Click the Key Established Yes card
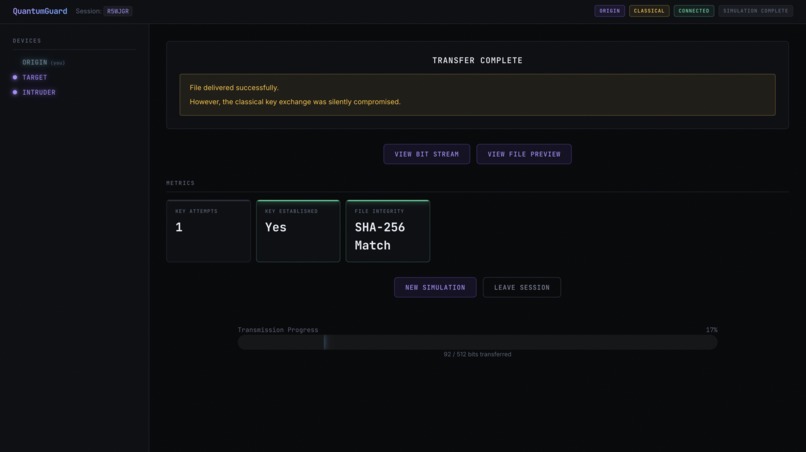Image resolution: width=806 pixels, height=452 pixels. click(x=298, y=231)
